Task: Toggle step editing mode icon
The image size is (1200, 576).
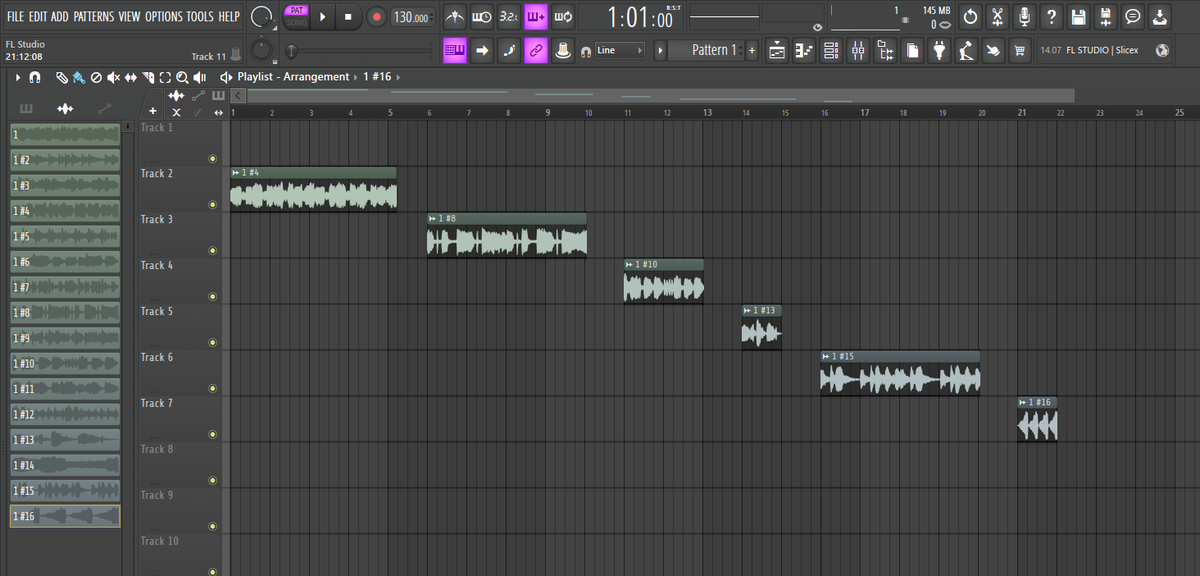Action: [509, 50]
